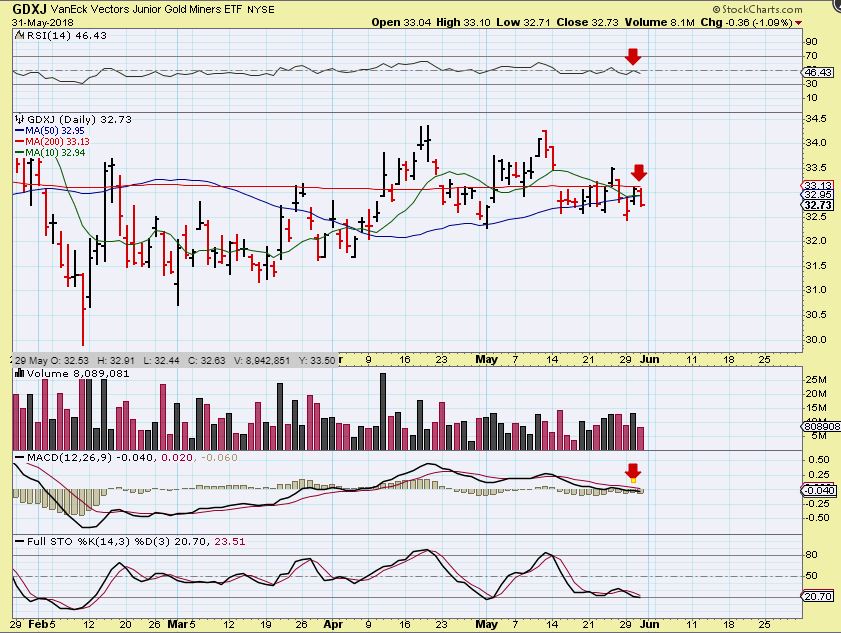This screenshot has height=633, width=841.
Task: Click the NYSE exchange label
Action: click(x=261, y=10)
